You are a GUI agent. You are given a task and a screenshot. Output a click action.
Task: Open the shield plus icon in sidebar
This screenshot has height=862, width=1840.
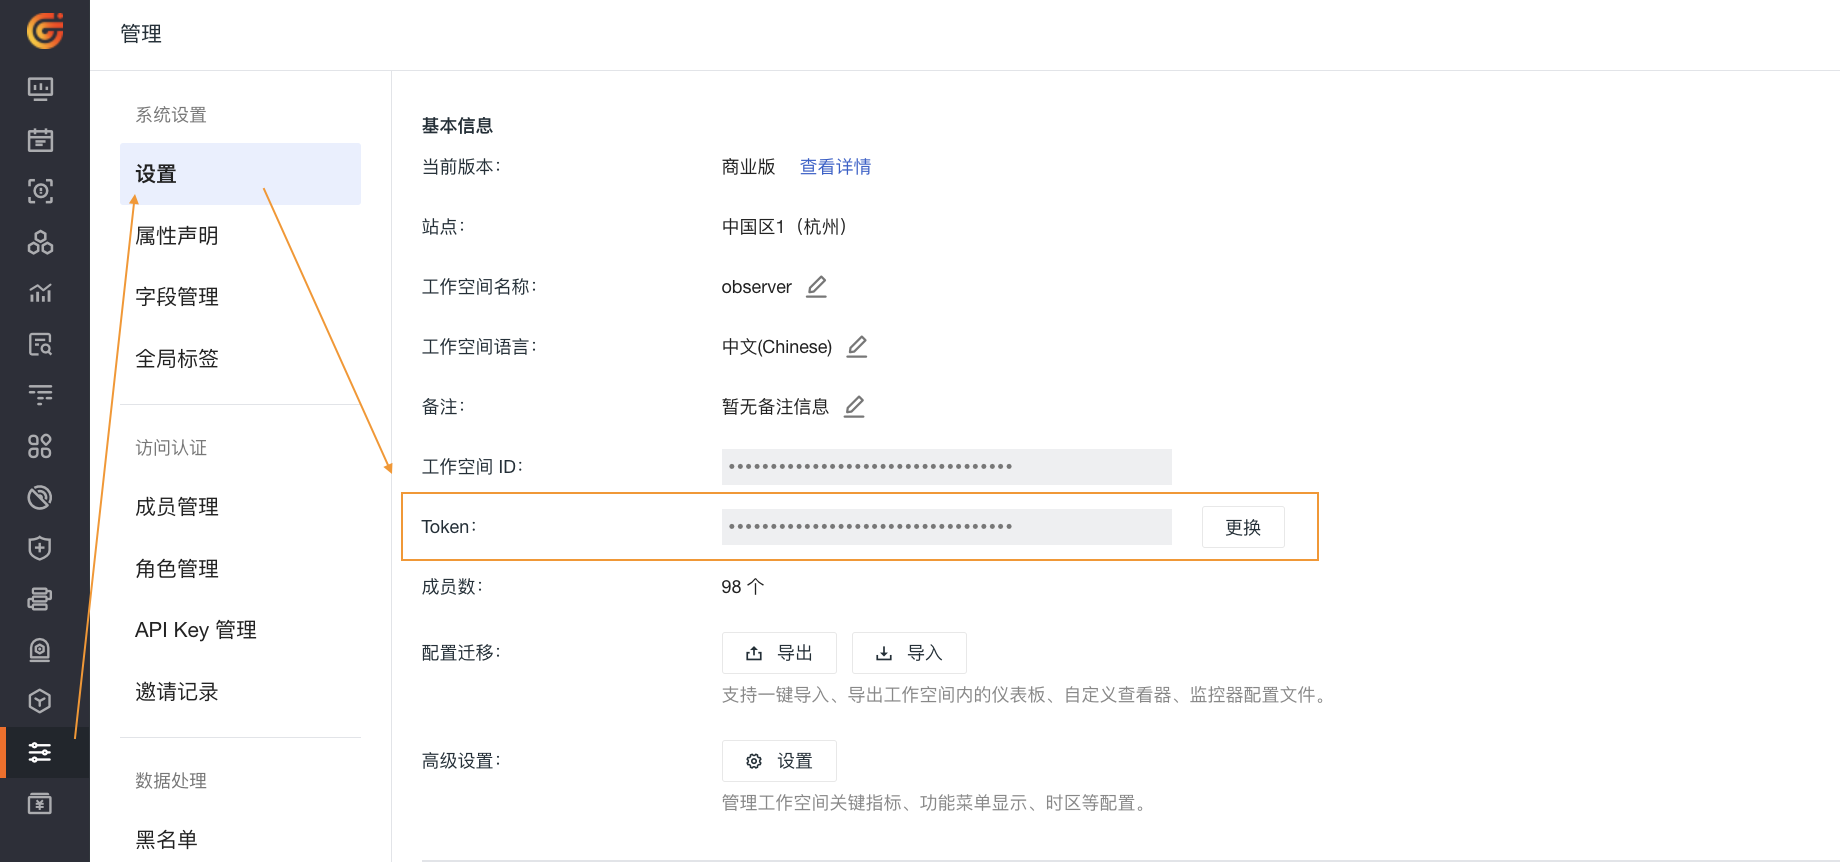40,548
